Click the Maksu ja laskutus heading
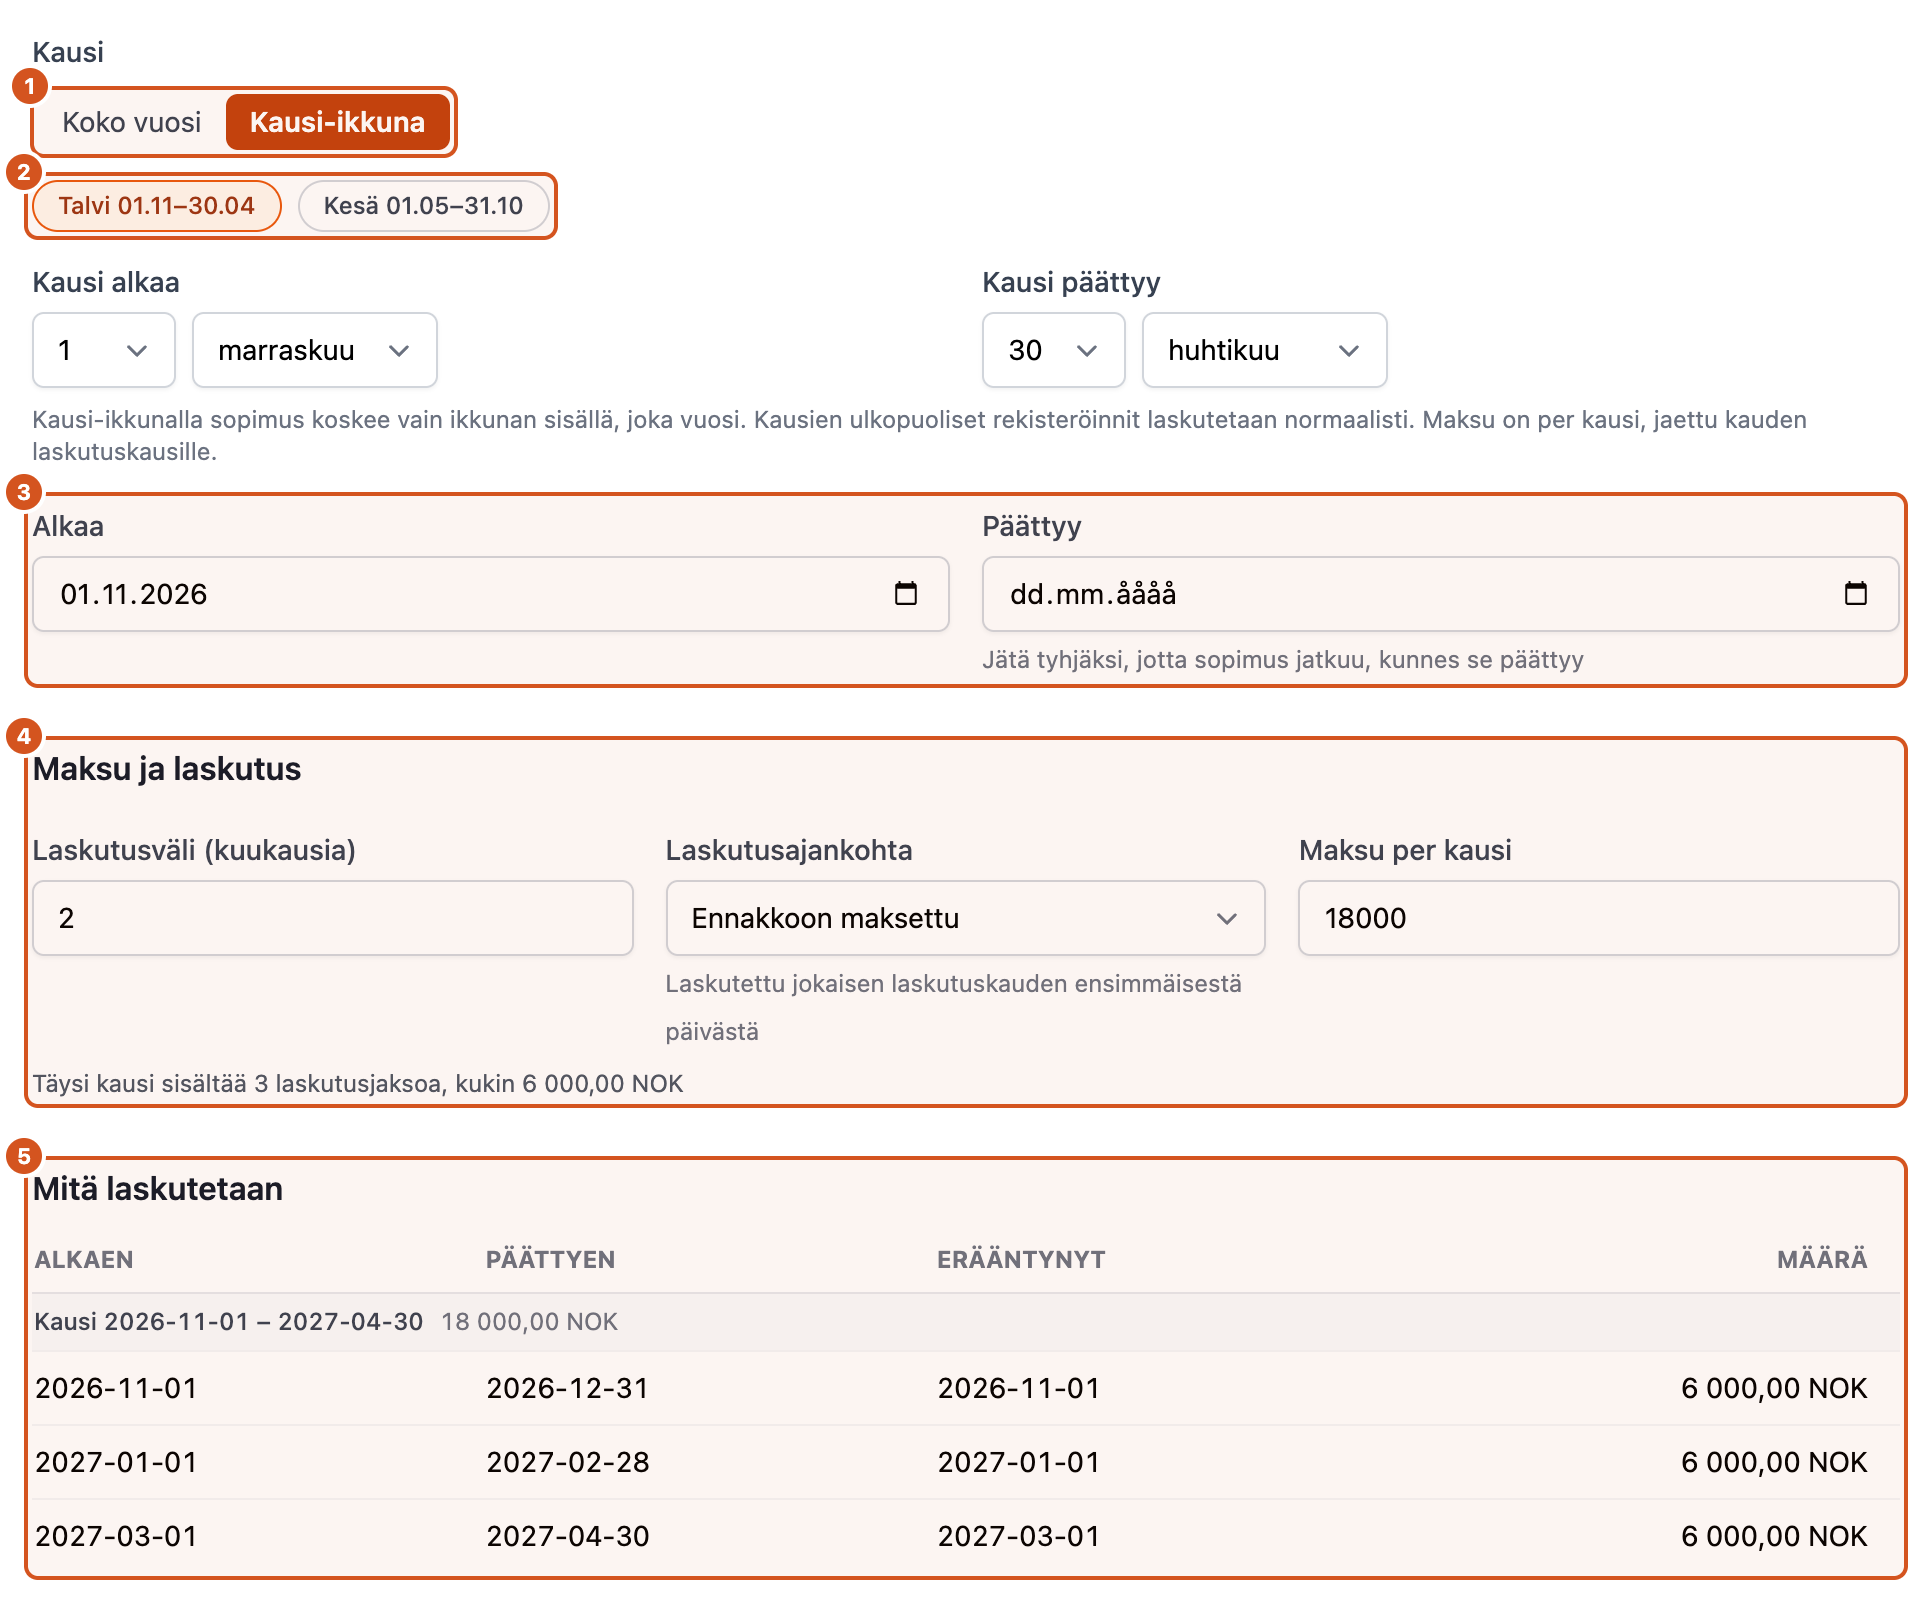The width and height of the screenshot is (1932, 1604). (167, 769)
